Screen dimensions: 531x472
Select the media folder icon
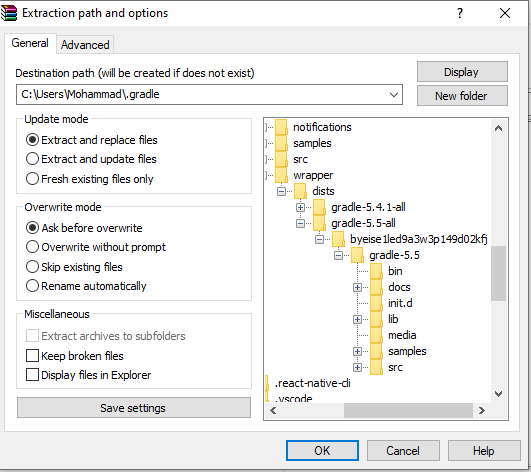pos(376,335)
